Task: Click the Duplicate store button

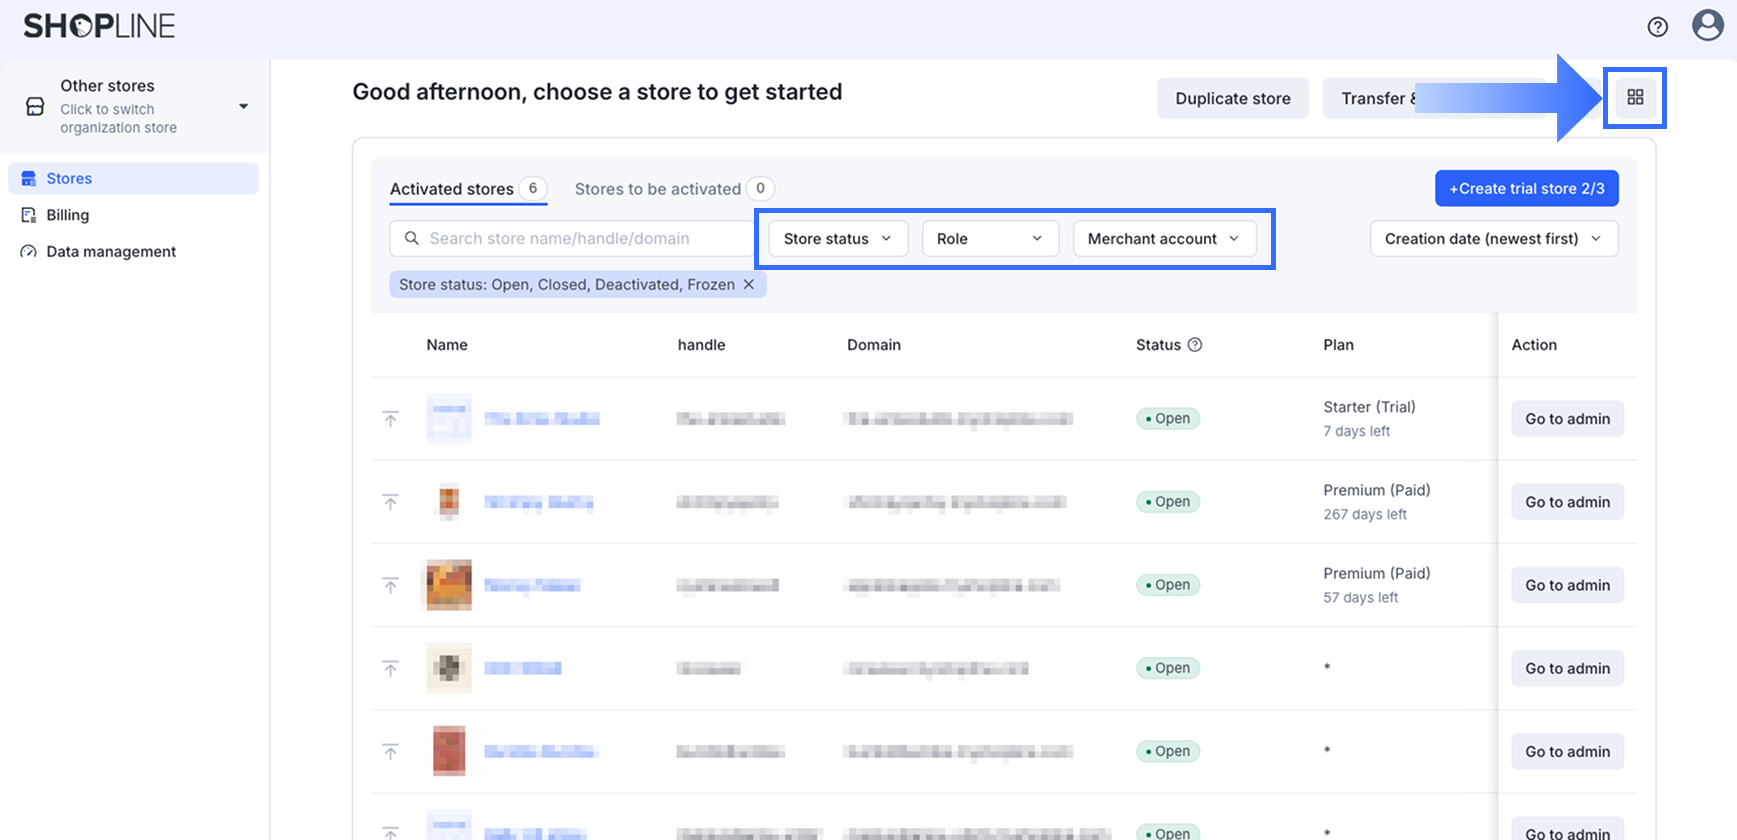Action: [1232, 98]
